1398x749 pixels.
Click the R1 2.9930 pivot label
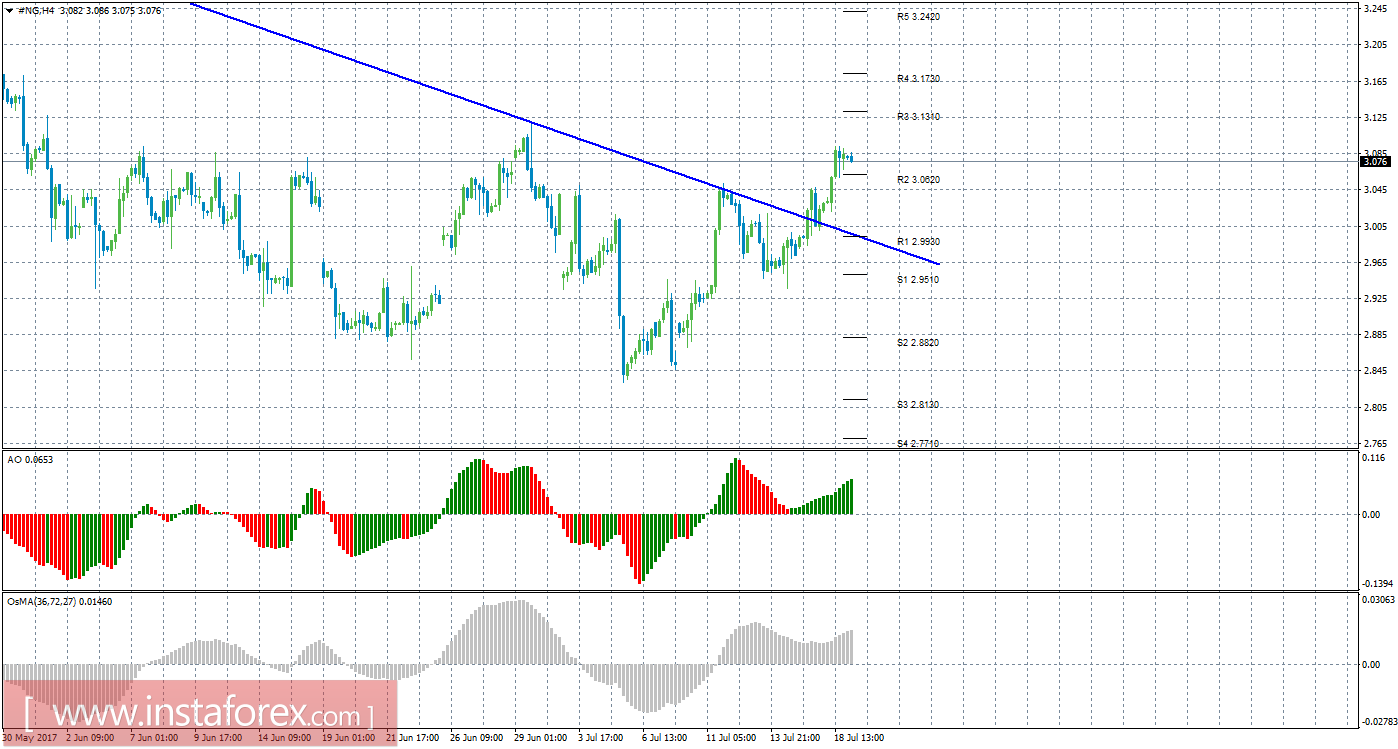[x=919, y=242]
